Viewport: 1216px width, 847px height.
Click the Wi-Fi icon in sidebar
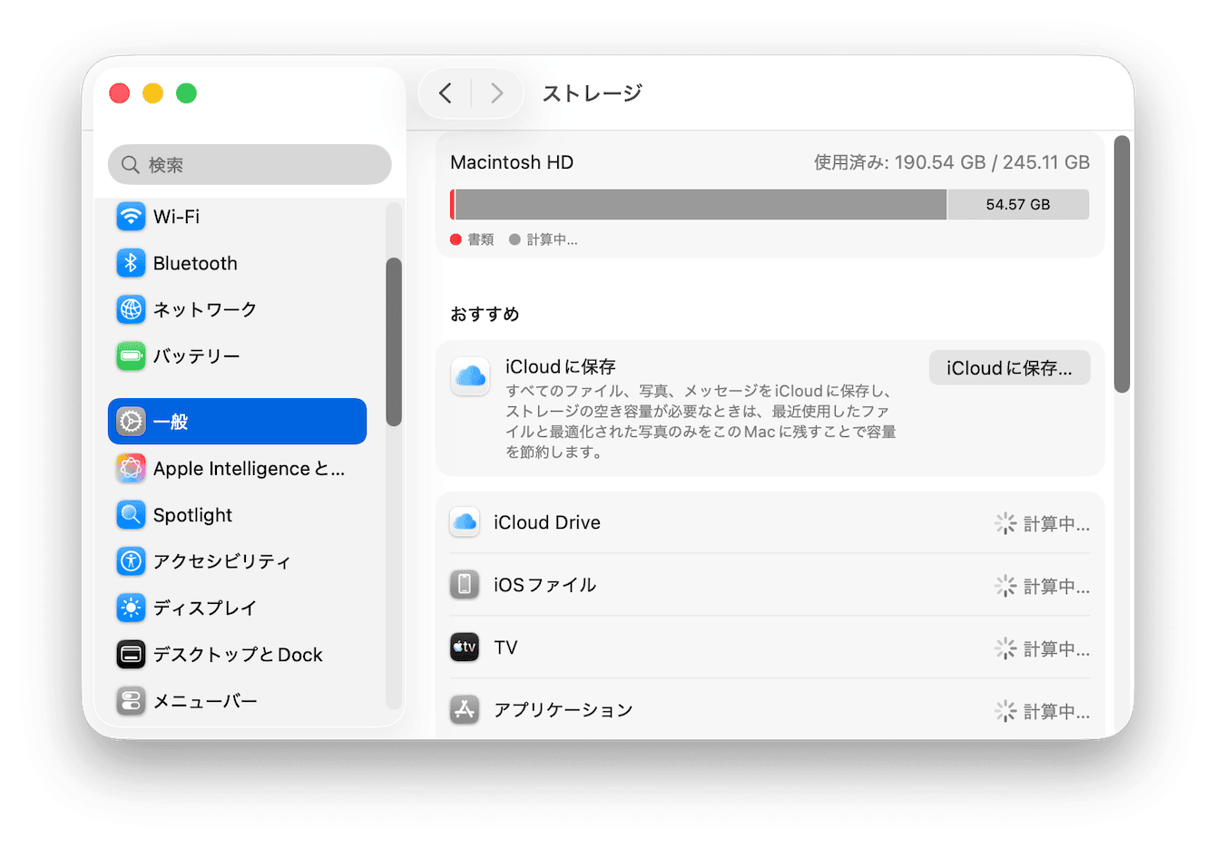(x=131, y=216)
